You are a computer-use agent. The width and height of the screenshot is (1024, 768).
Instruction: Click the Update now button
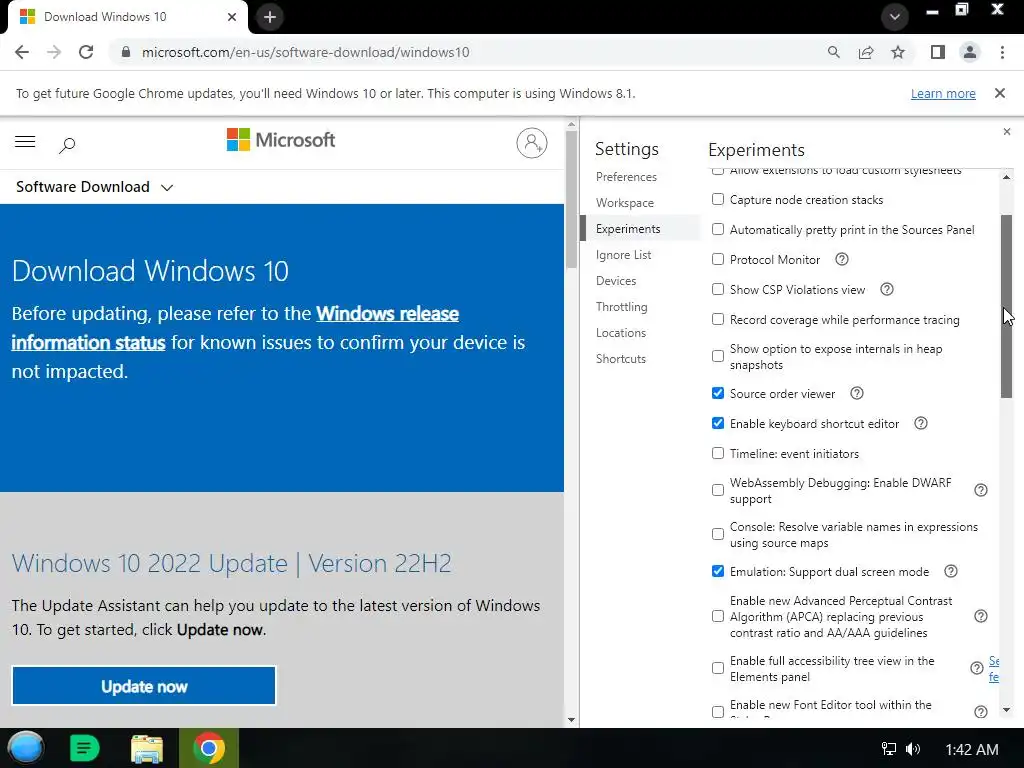tap(144, 686)
